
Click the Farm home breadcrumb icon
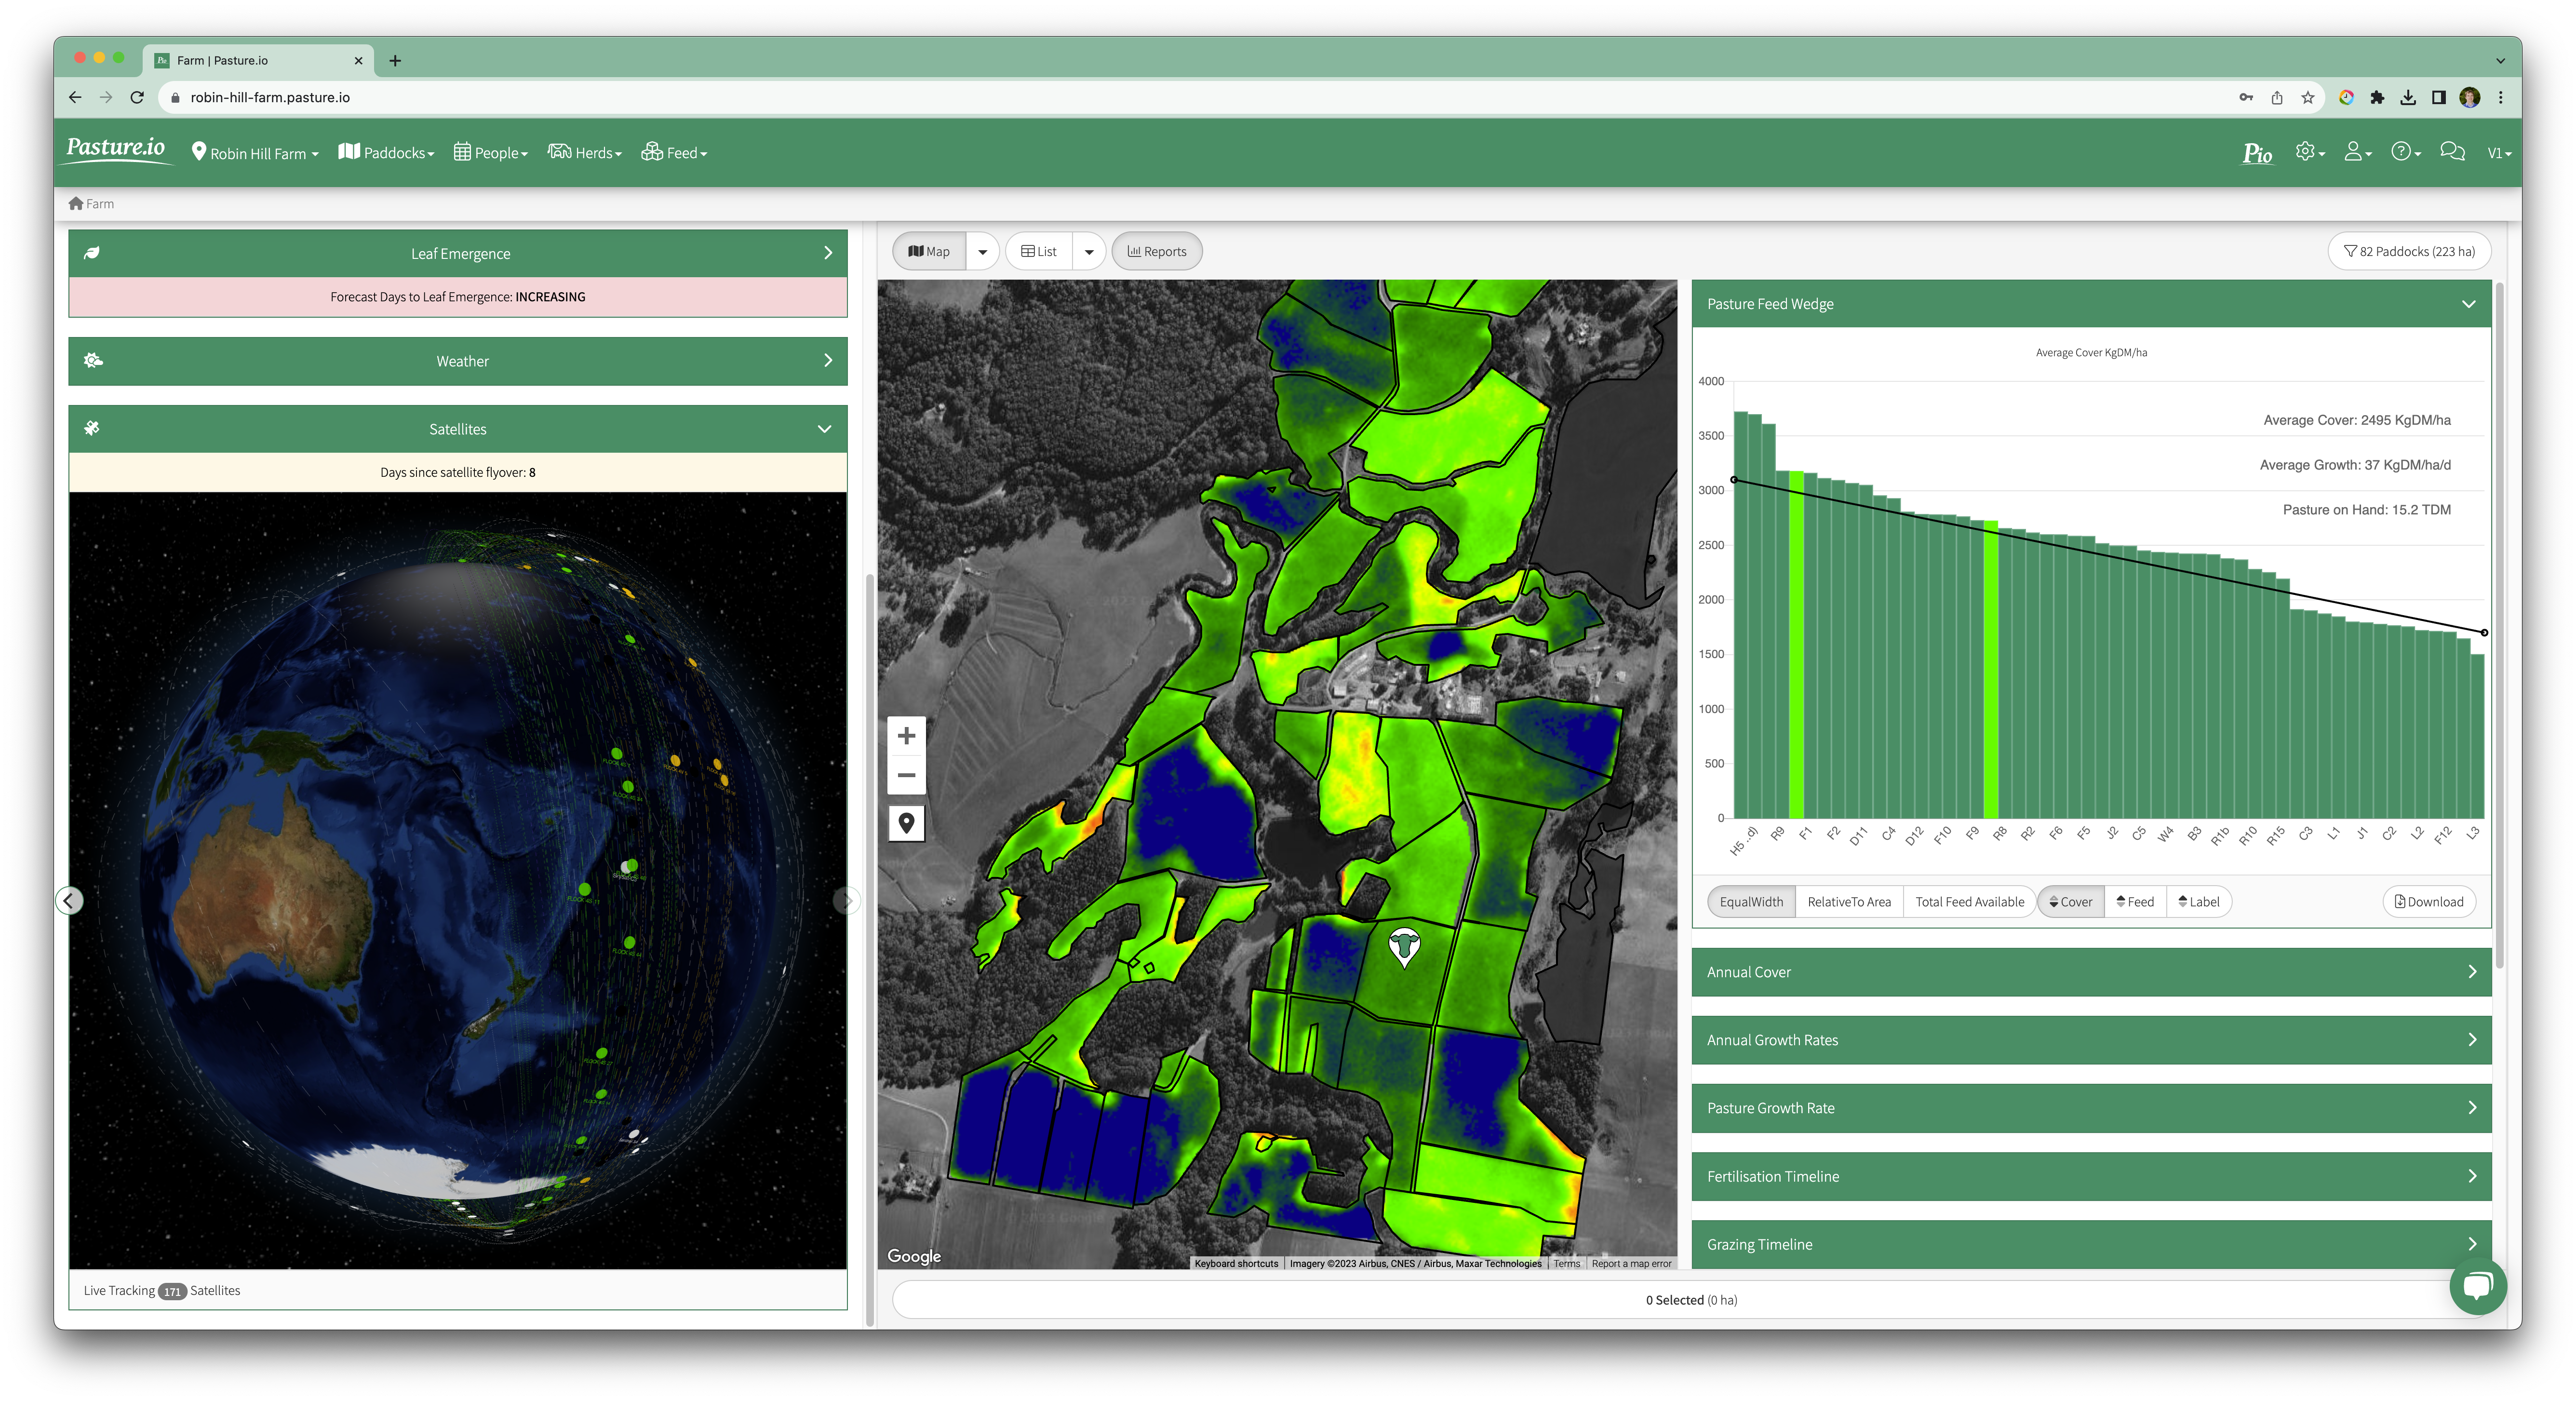(76, 203)
